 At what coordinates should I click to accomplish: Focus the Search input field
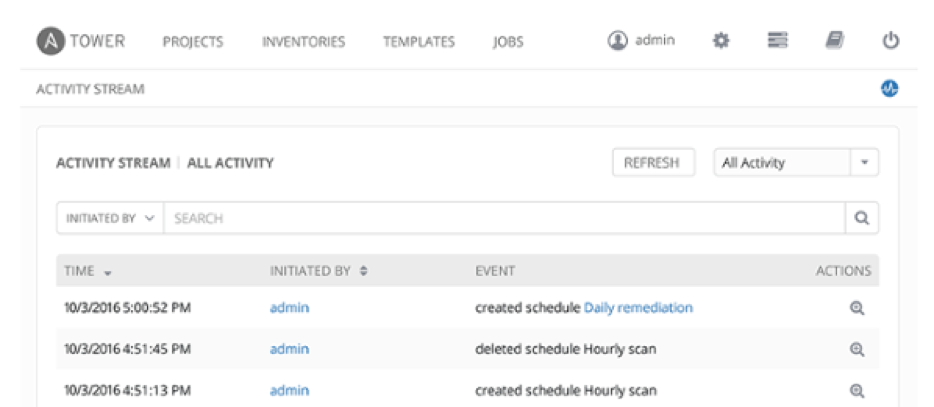point(504,218)
